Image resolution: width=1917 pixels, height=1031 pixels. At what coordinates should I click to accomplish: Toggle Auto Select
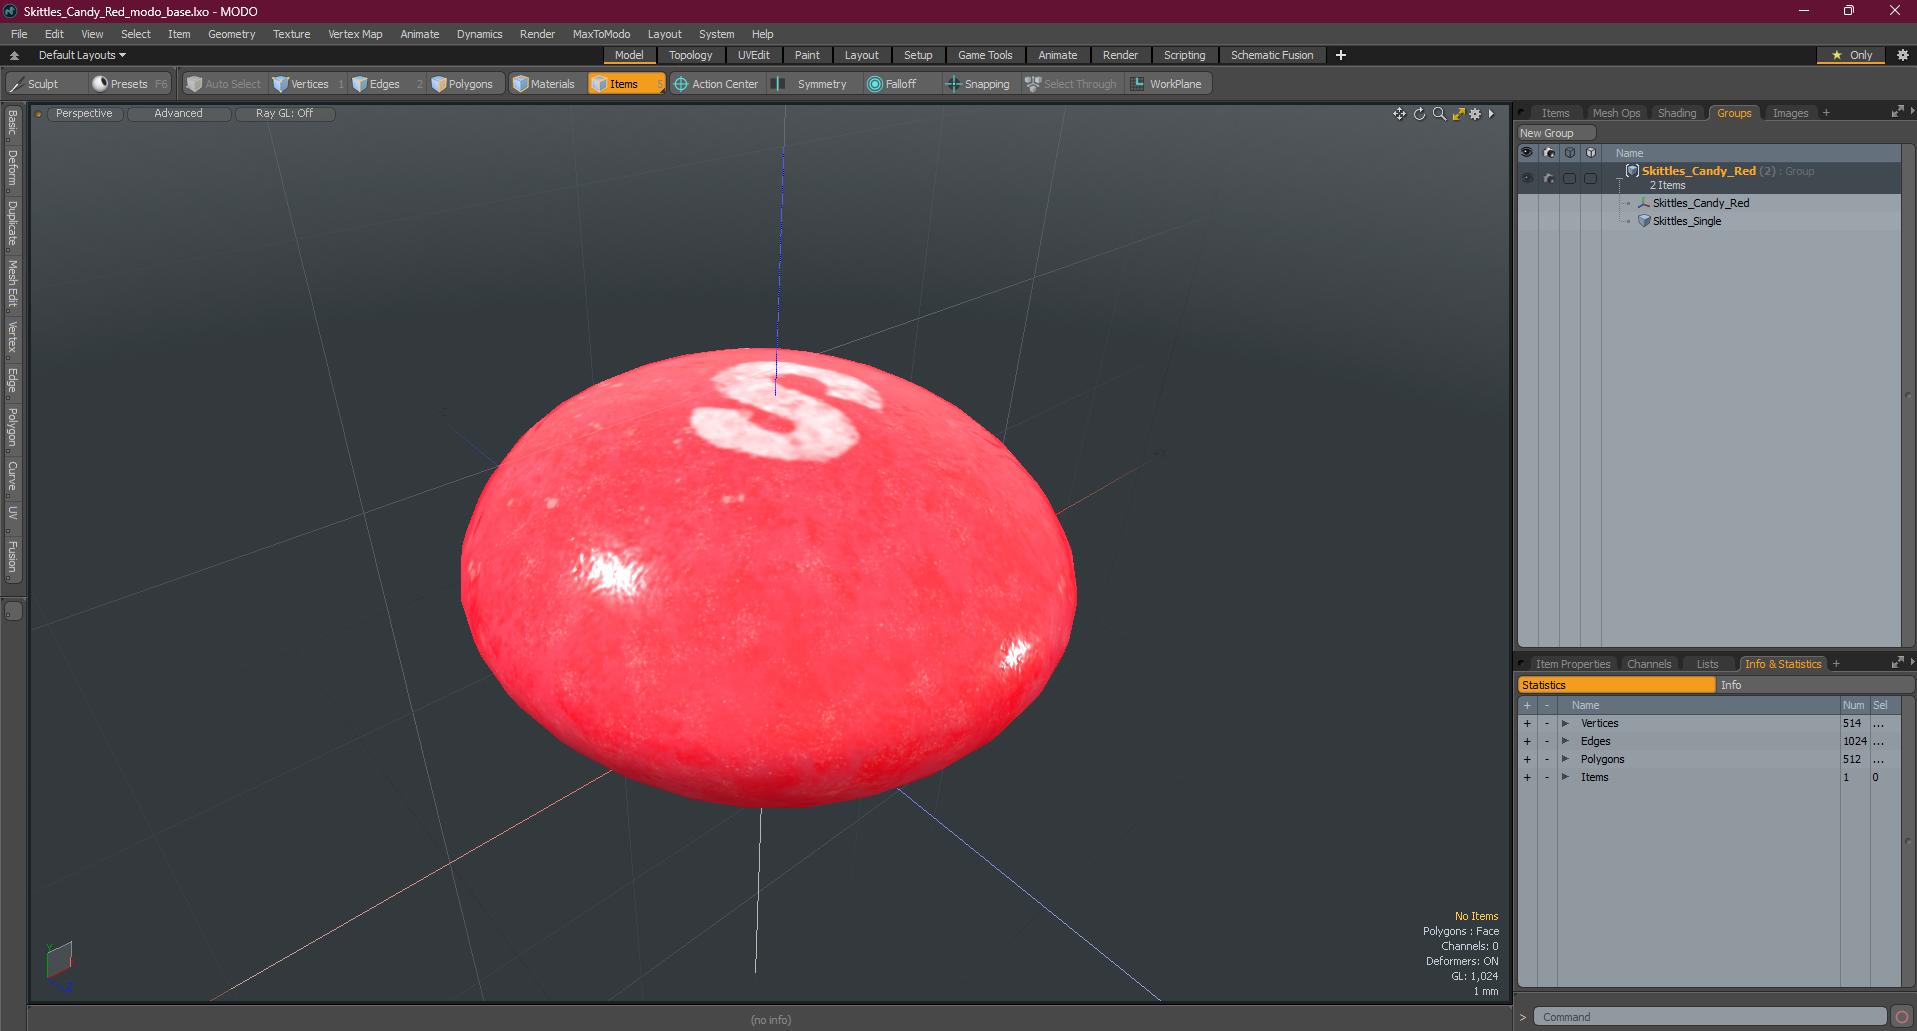click(x=224, y=84)
